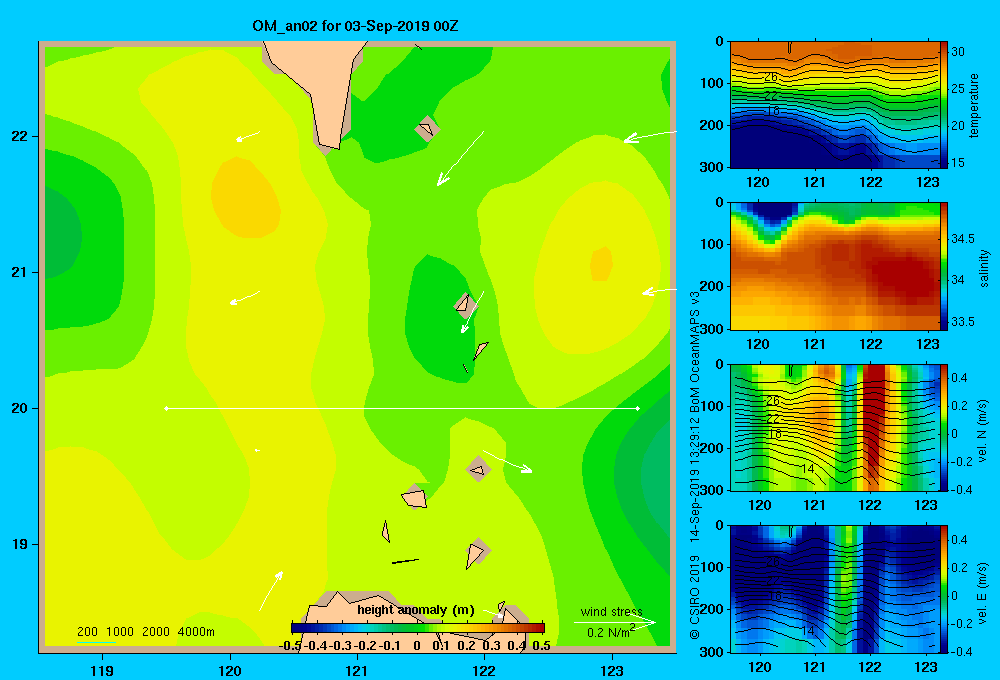Select the northward velocity cross-section panel
1000x680 pixels.
coord(835,427)
